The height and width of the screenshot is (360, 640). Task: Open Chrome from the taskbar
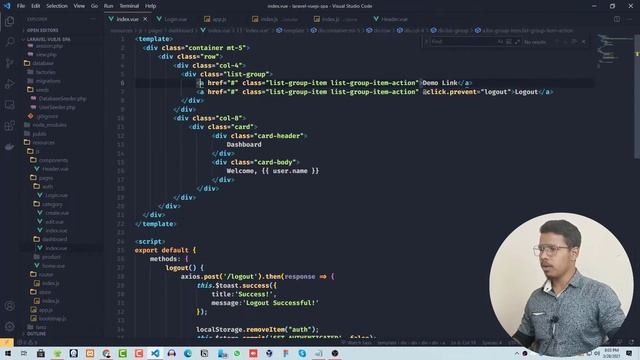106,353
